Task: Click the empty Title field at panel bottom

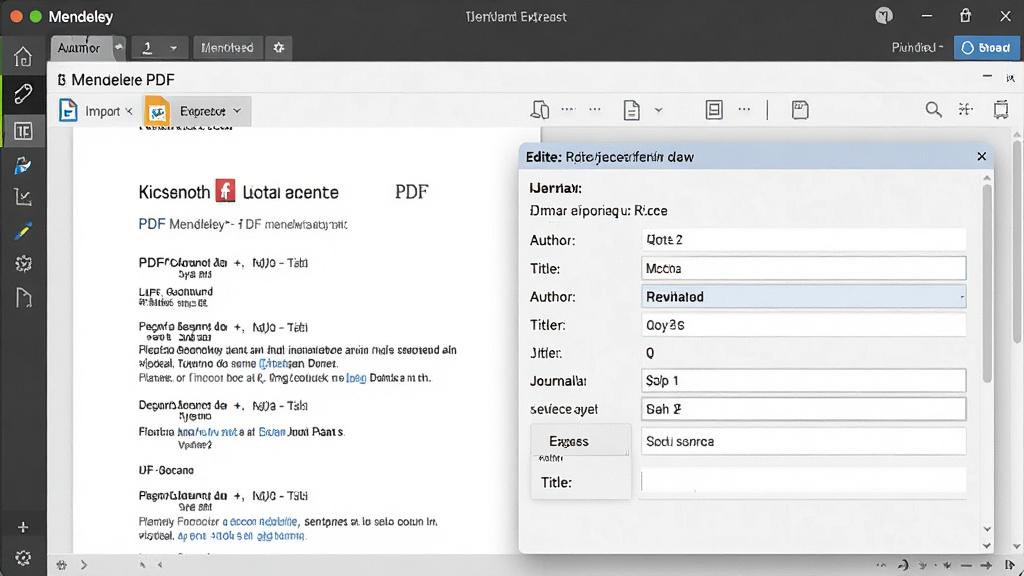Action: (x=803, y=481)
